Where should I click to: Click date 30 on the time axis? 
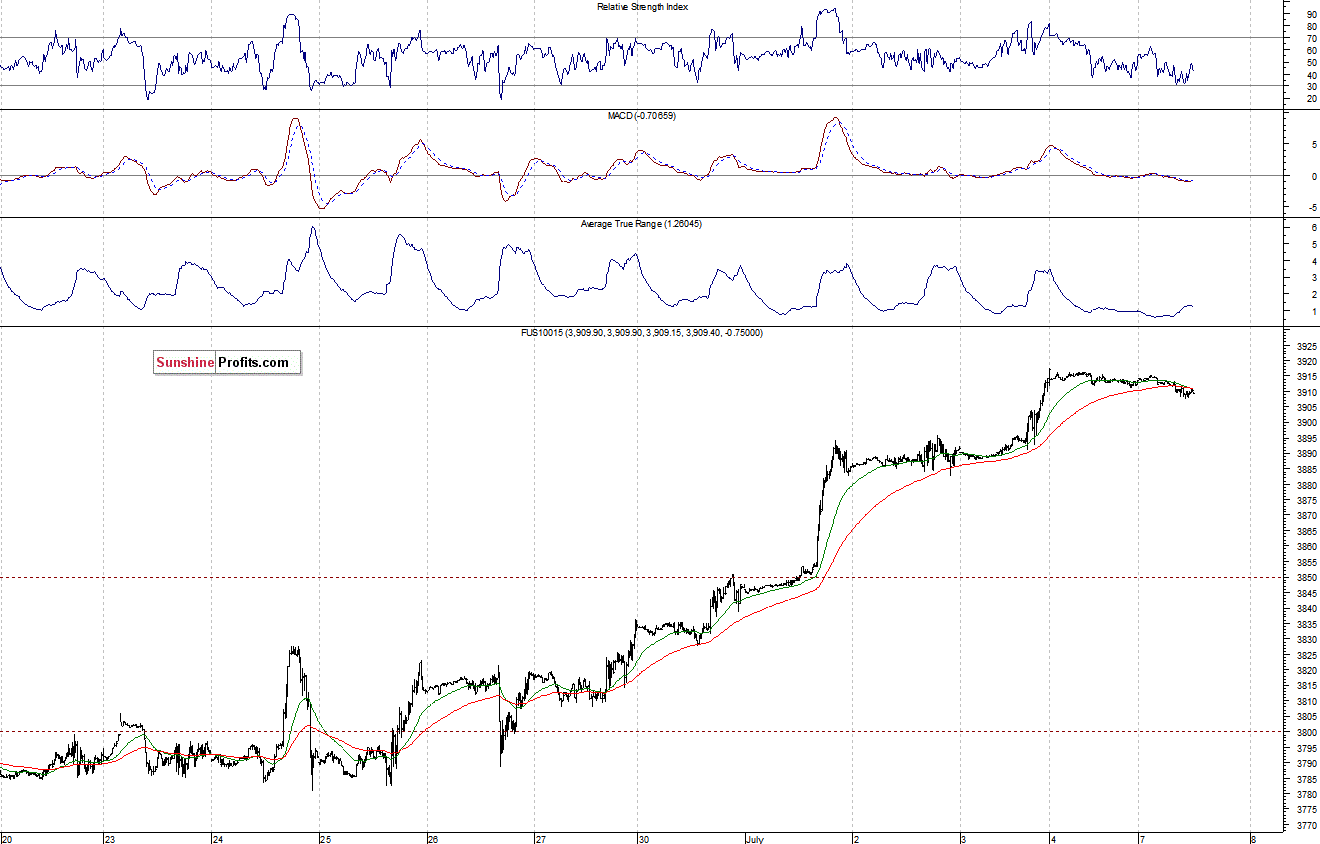tap(644, 838)
